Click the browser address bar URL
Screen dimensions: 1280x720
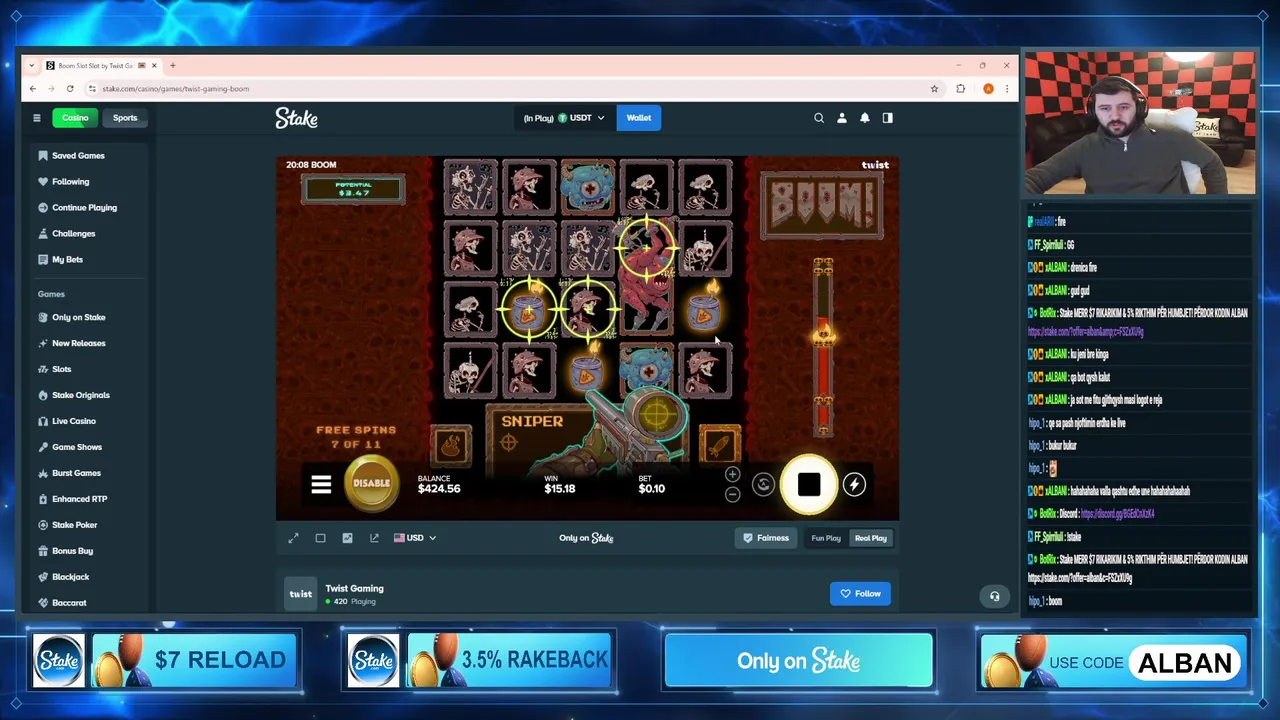pyautogui.click(x=175, y=89)
